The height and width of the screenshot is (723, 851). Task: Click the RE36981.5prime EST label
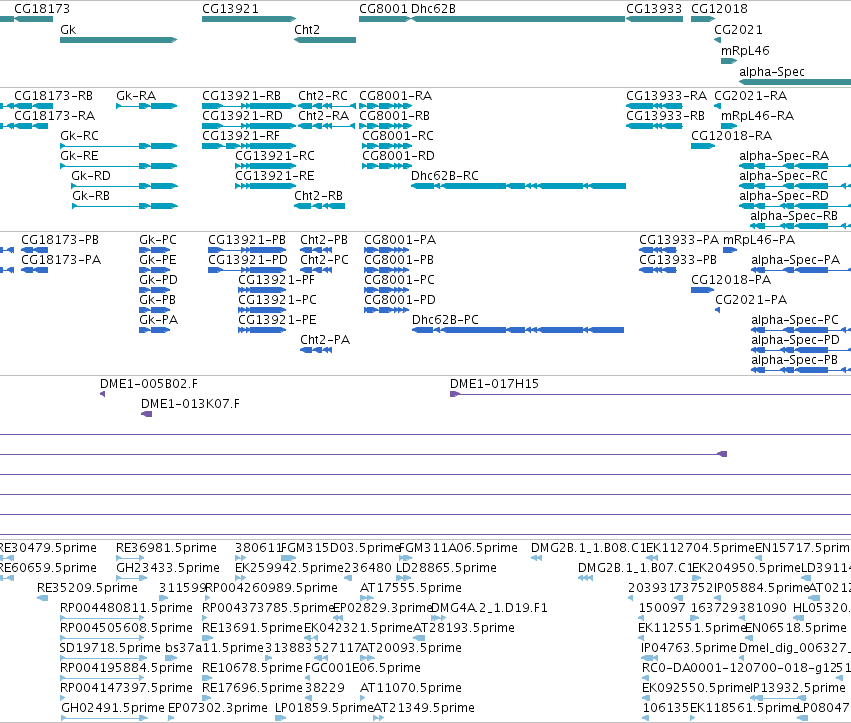click(x=166, y=548)
